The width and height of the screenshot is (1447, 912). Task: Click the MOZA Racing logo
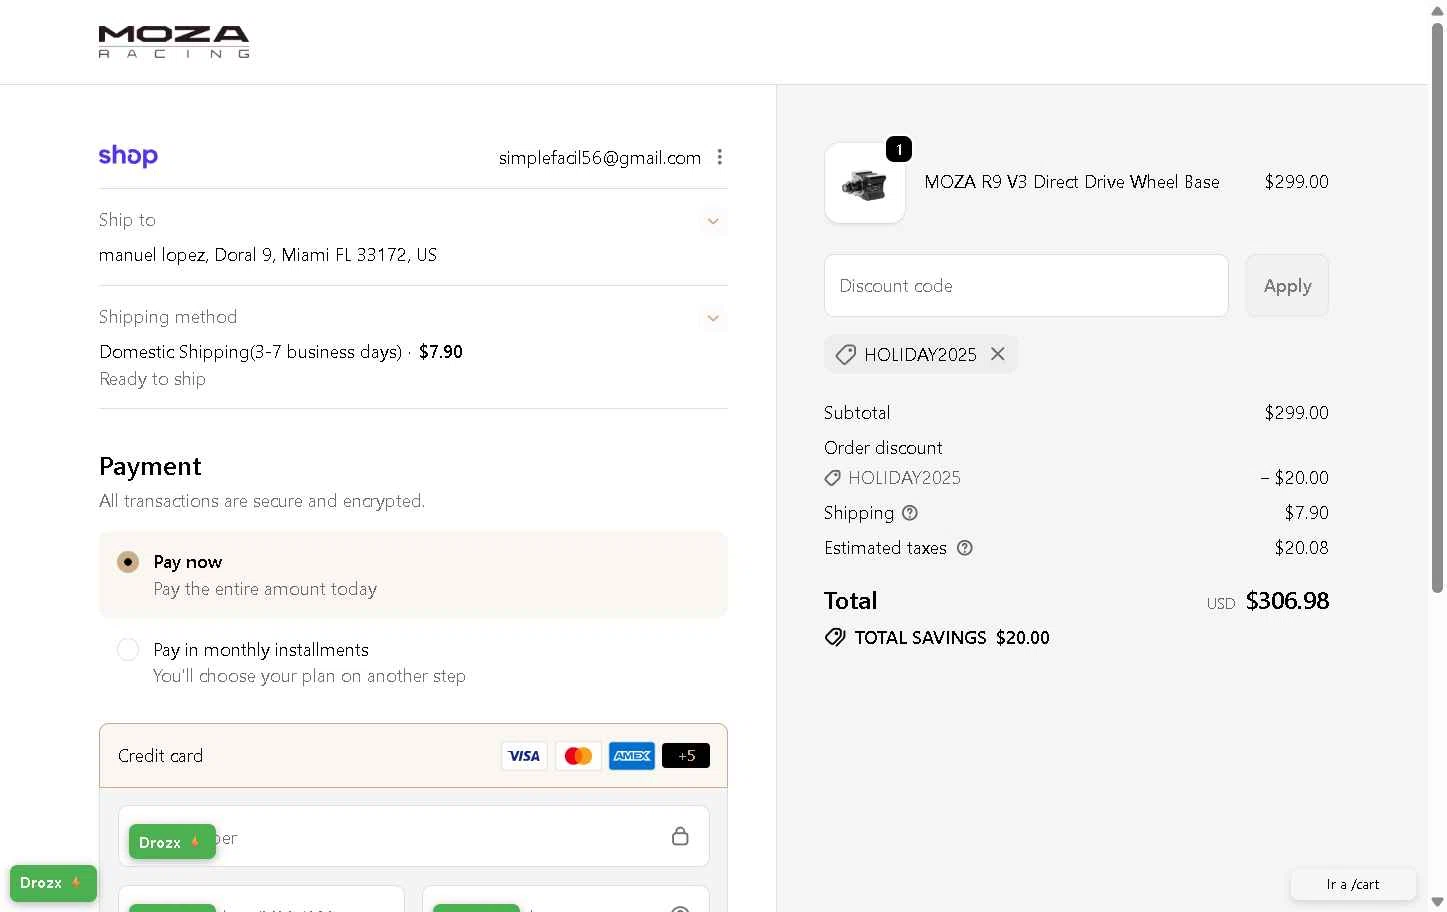point(174,42)
